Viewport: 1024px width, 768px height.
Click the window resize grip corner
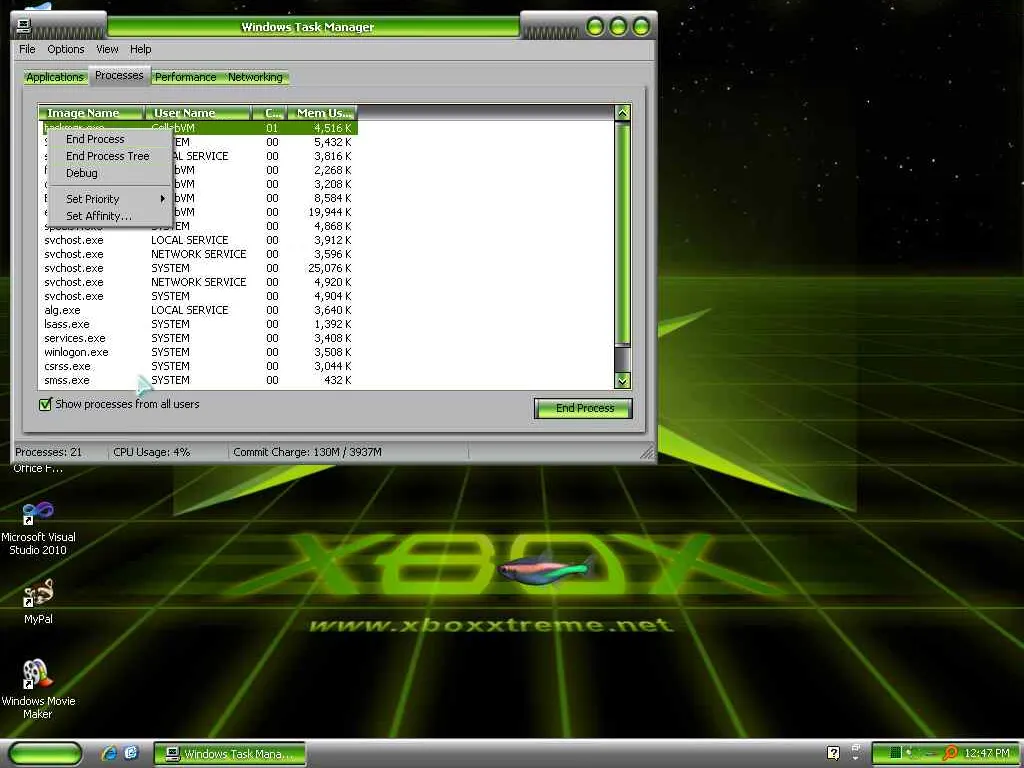647,452
